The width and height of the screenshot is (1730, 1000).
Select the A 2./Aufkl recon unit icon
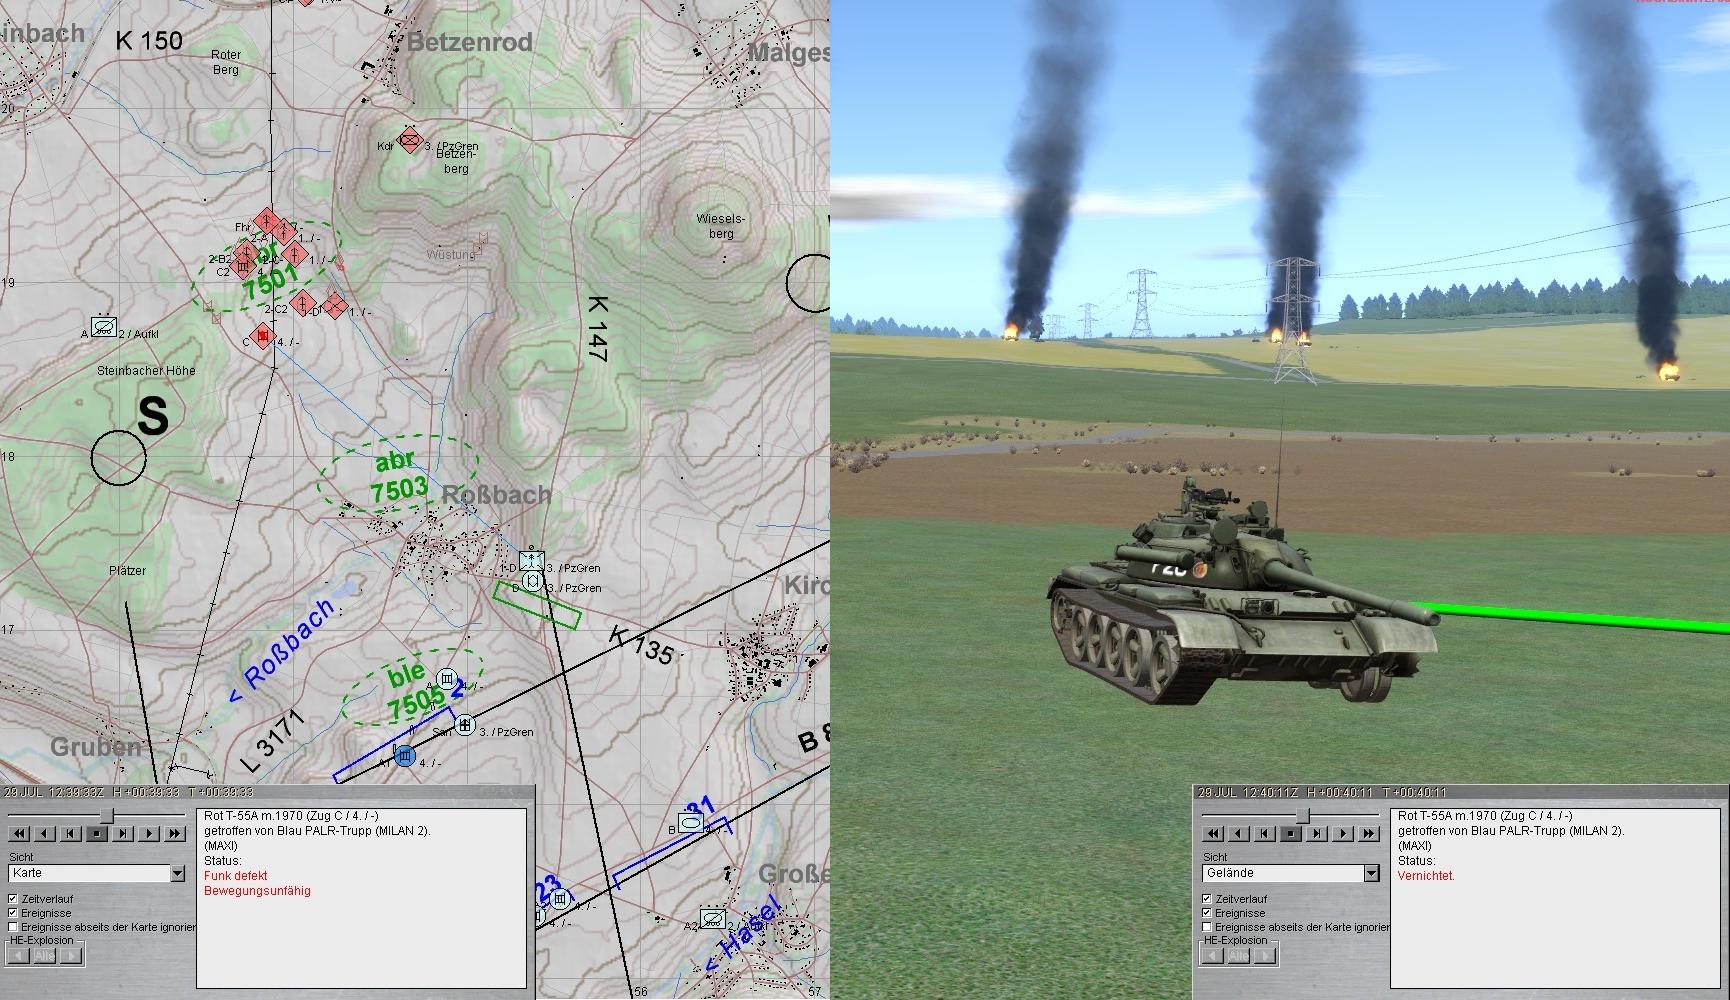[x=104, y=326]
